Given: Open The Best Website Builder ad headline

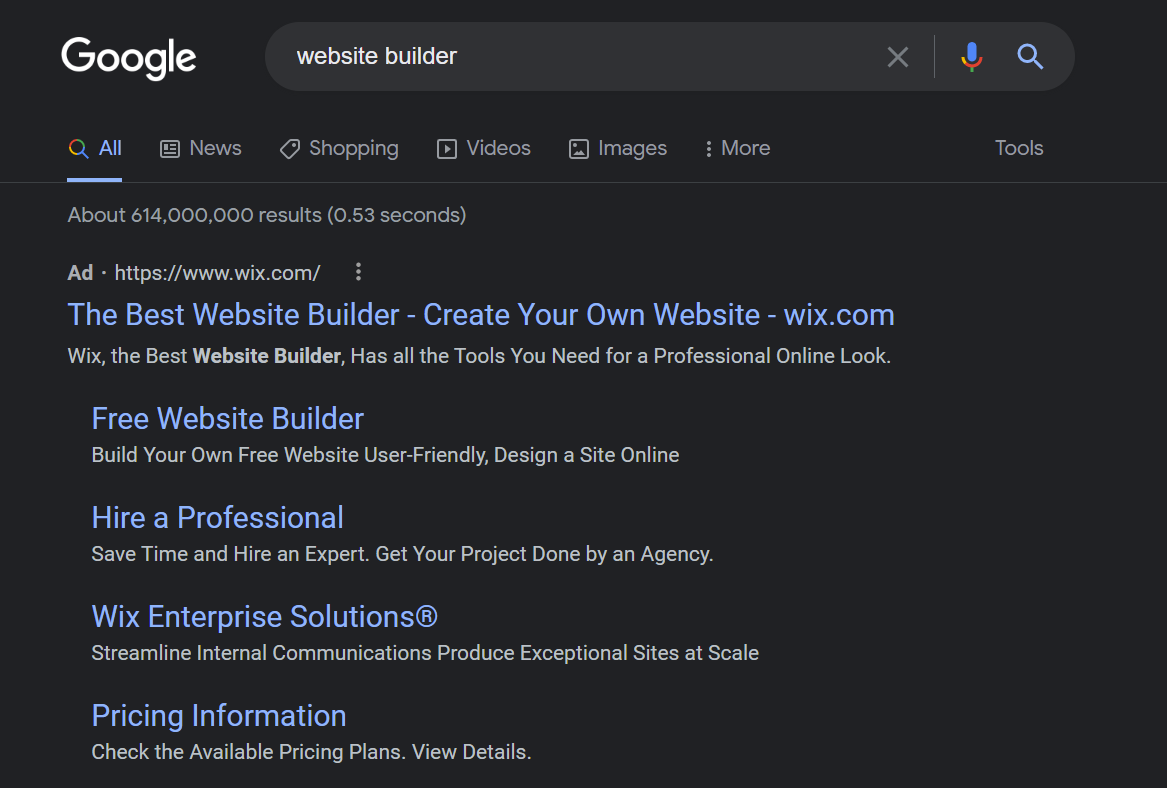Looking at the screenshot, I should click(480, 315).
